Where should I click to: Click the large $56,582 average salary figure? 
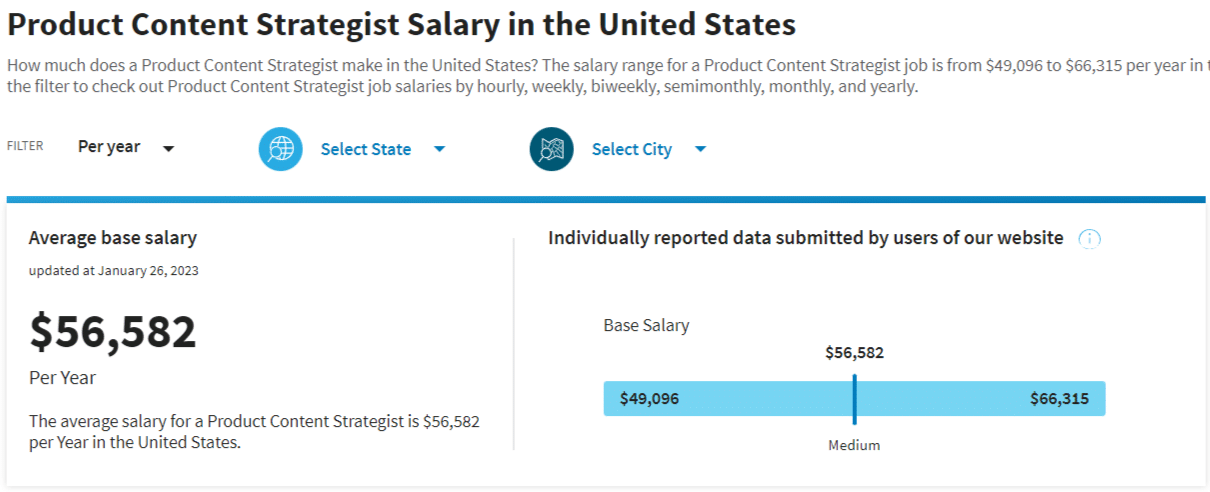click(x=113, y=332)
